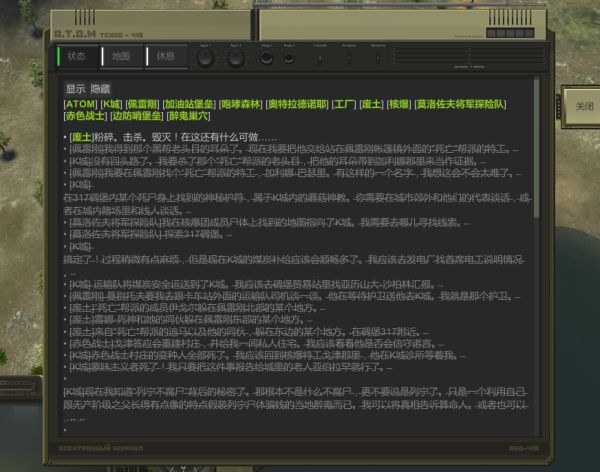Open the 休息 tab
This screenshot has height=472, width=600.
pos(167,57)
